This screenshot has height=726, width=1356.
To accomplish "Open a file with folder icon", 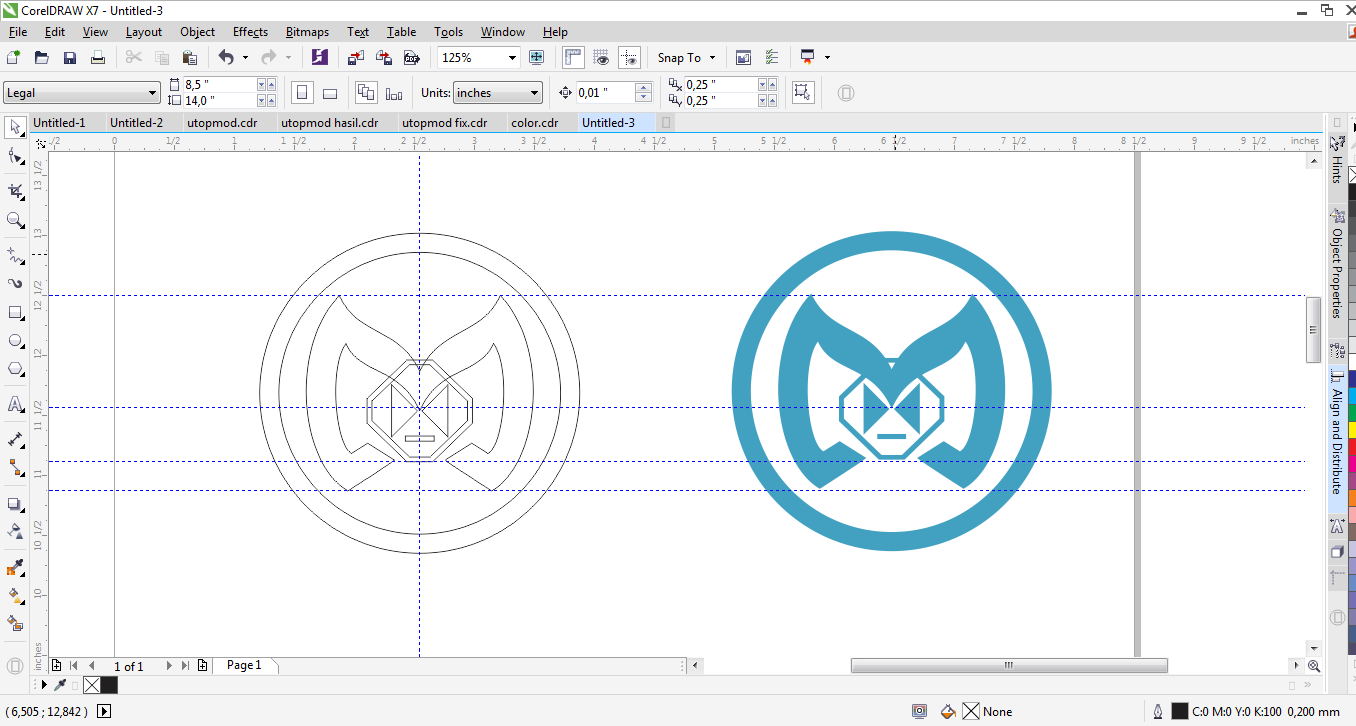I will pyautogui.click(x=42, y=58).
